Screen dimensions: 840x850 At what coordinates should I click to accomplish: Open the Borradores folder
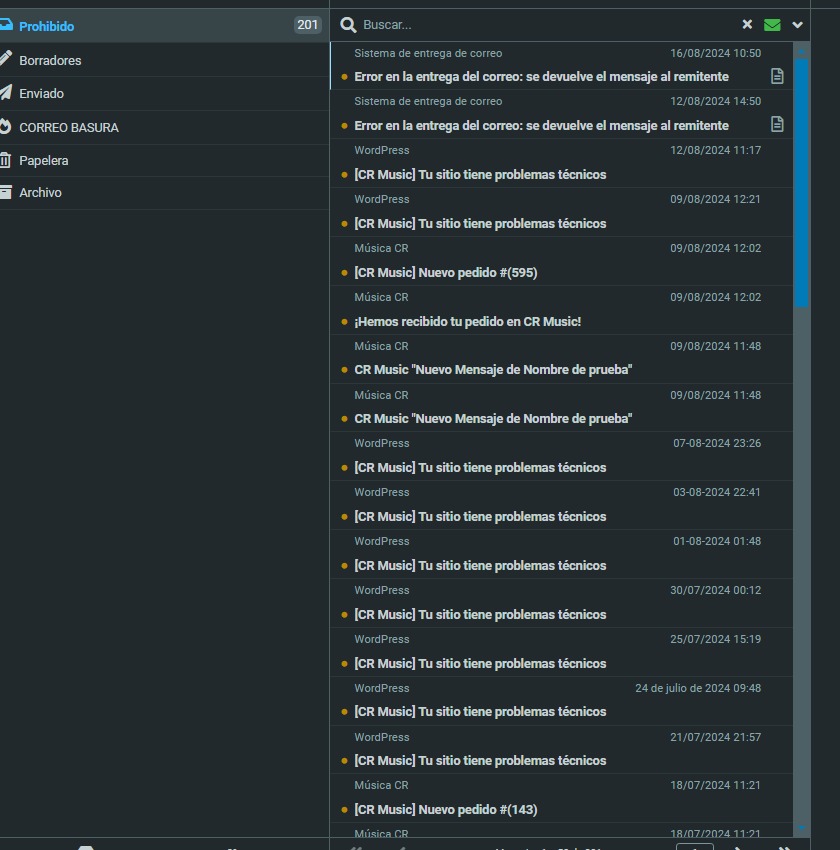click(x=50, y=60)
